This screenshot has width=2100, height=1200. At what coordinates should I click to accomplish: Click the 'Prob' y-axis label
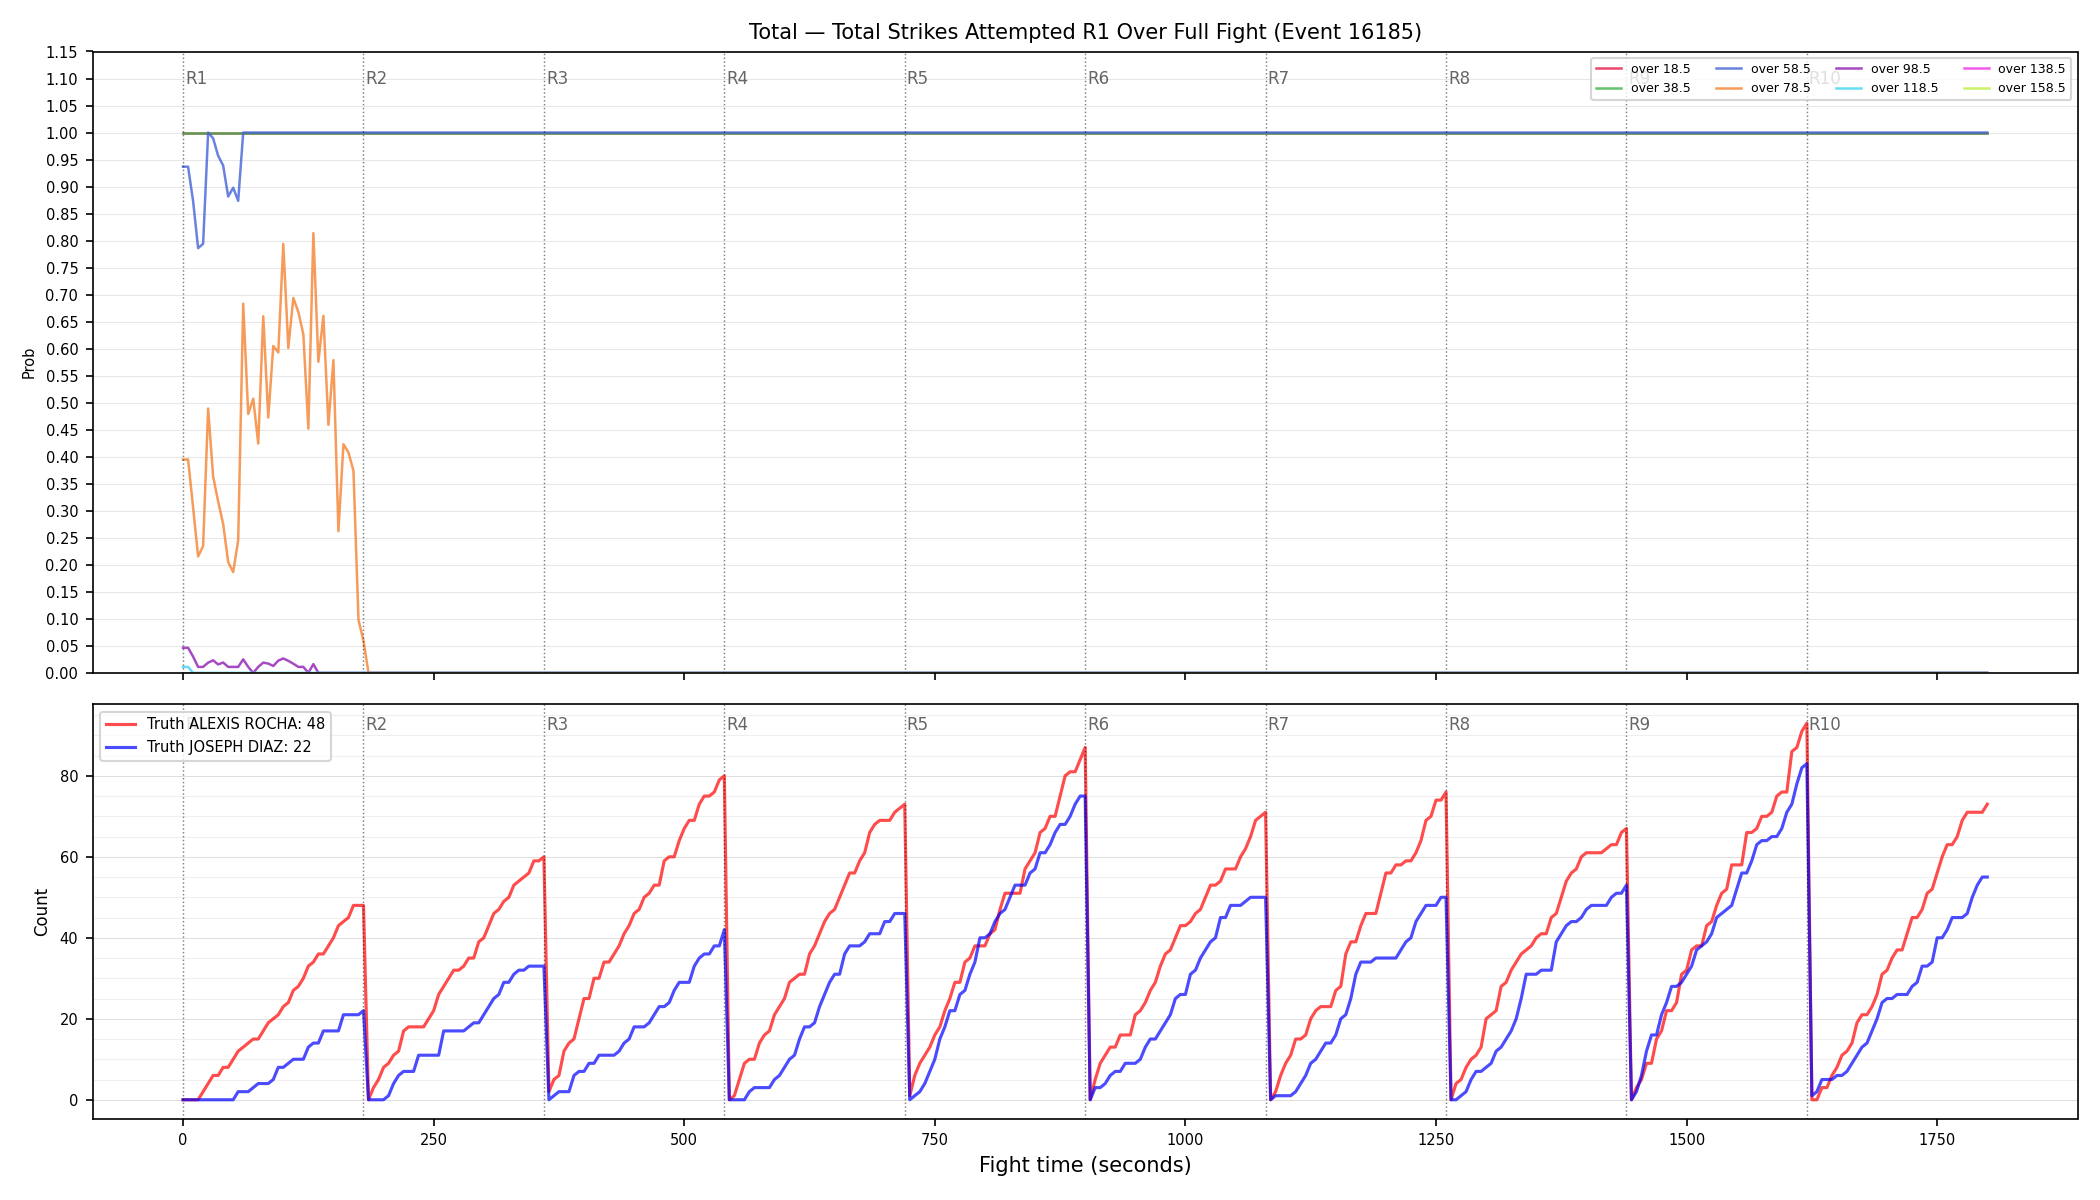(29, 363)
